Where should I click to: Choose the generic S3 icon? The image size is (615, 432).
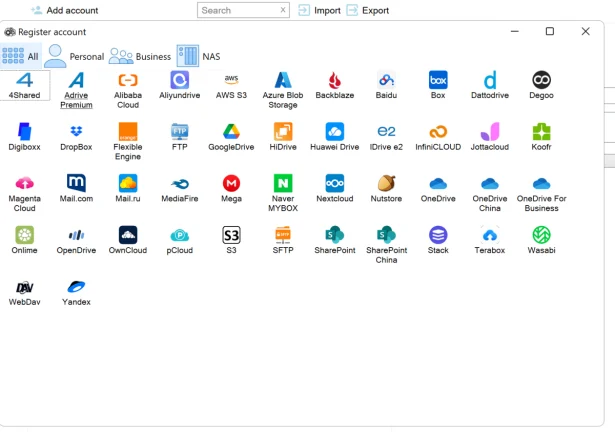point(231,240)
